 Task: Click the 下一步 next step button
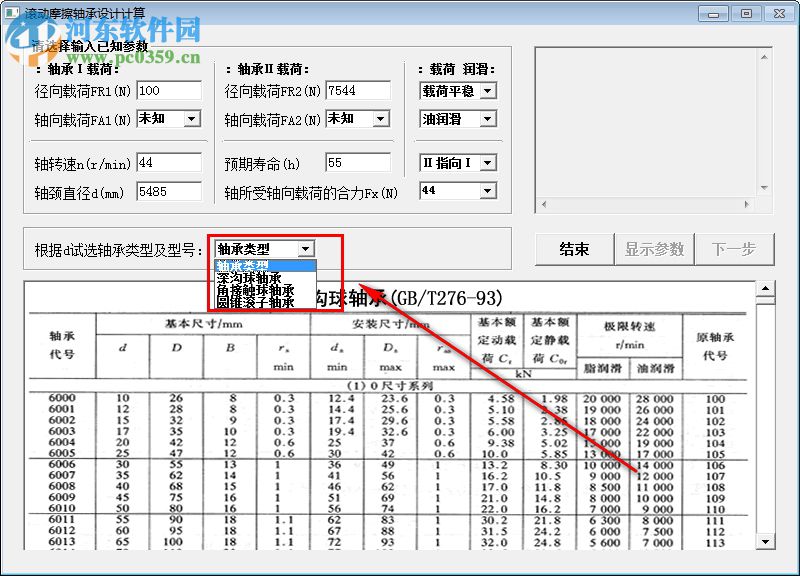click(736, 249)
